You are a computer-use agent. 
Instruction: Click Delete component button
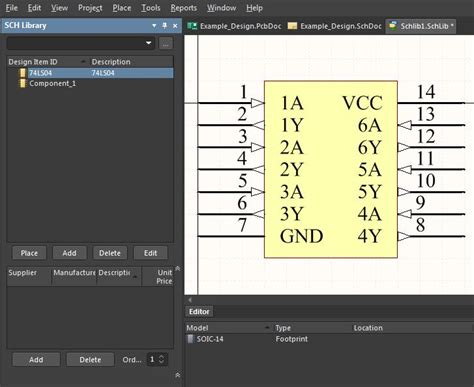pos(110,253)
